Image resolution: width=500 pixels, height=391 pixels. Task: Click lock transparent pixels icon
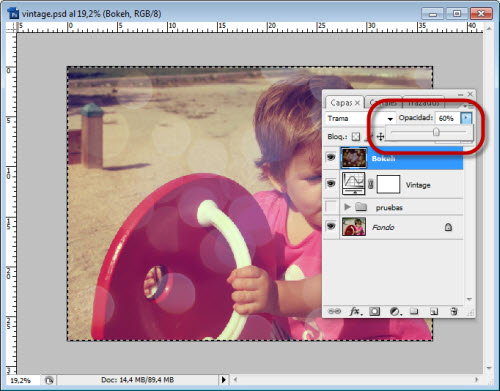click(356, 136)
